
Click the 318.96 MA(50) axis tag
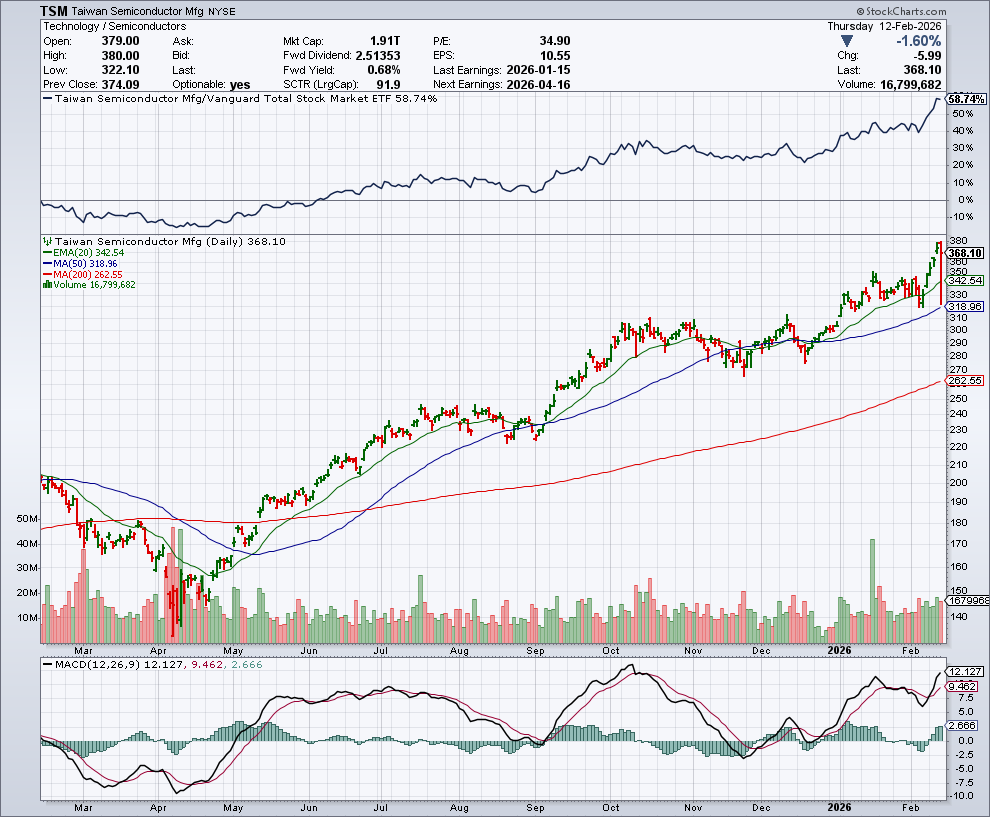966,306
